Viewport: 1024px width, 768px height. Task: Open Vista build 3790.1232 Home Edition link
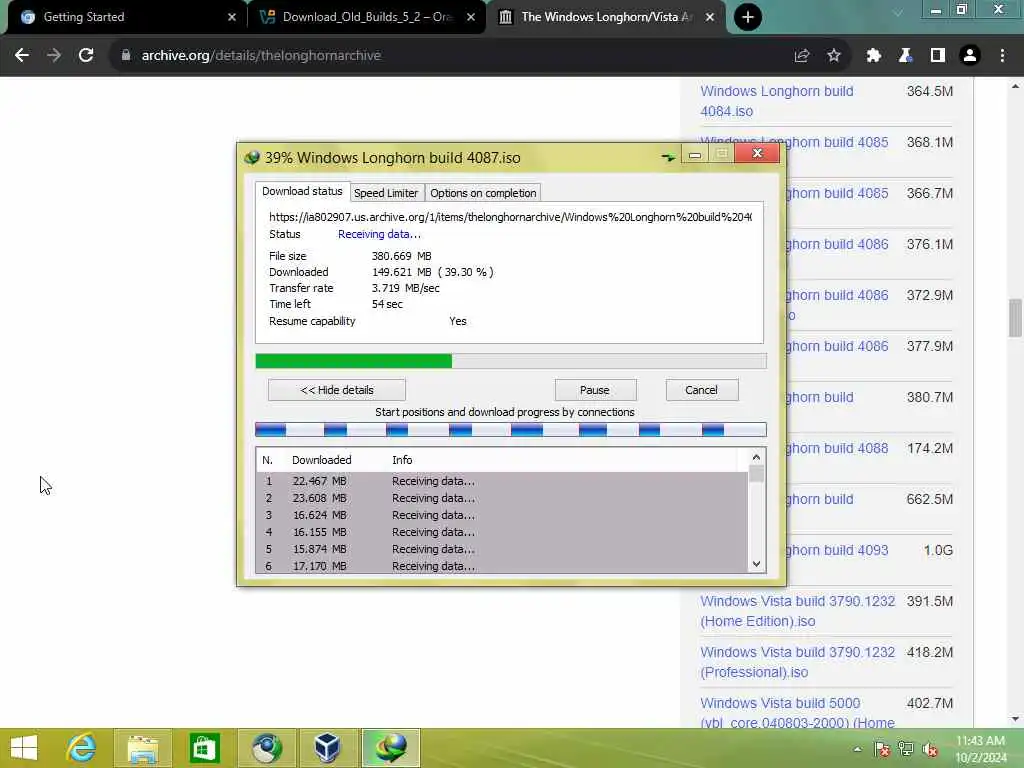coord(797,611)
